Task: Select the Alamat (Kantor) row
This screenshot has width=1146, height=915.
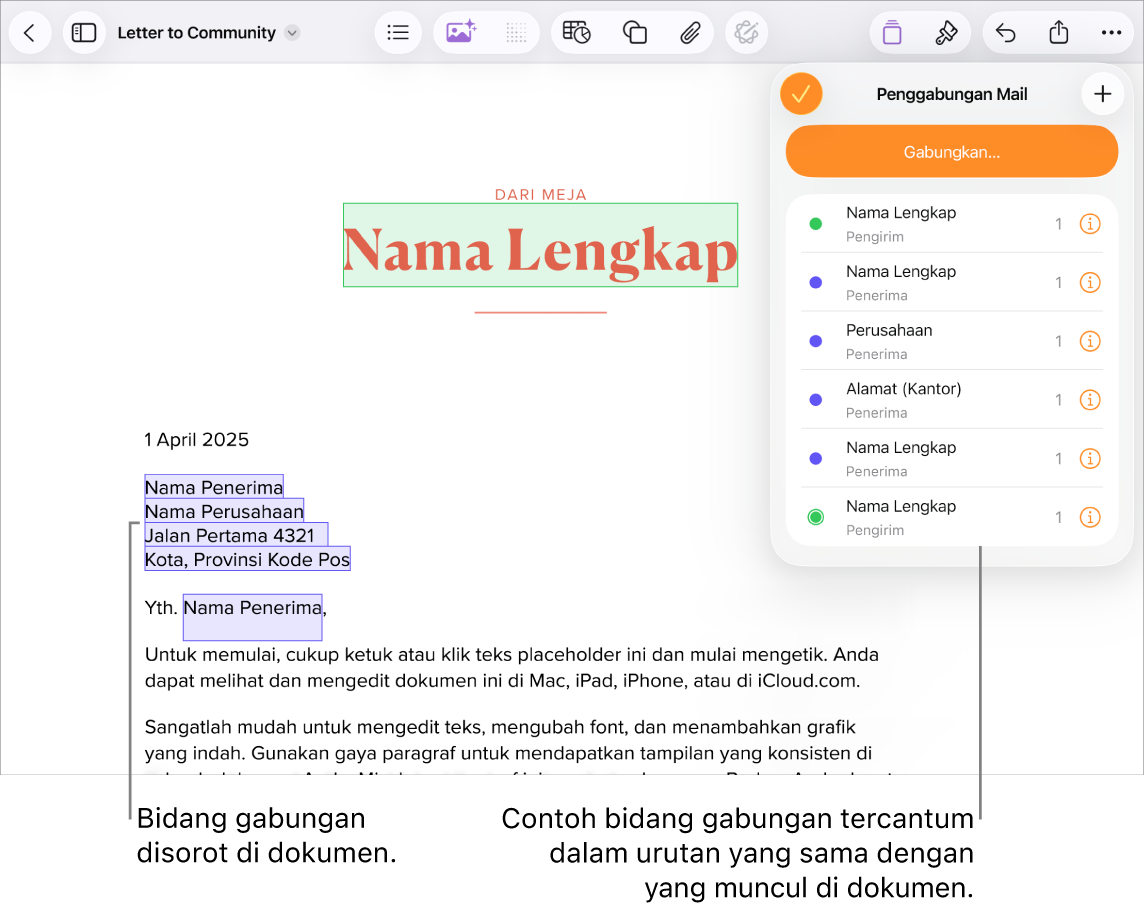Action: coord(952,400)
